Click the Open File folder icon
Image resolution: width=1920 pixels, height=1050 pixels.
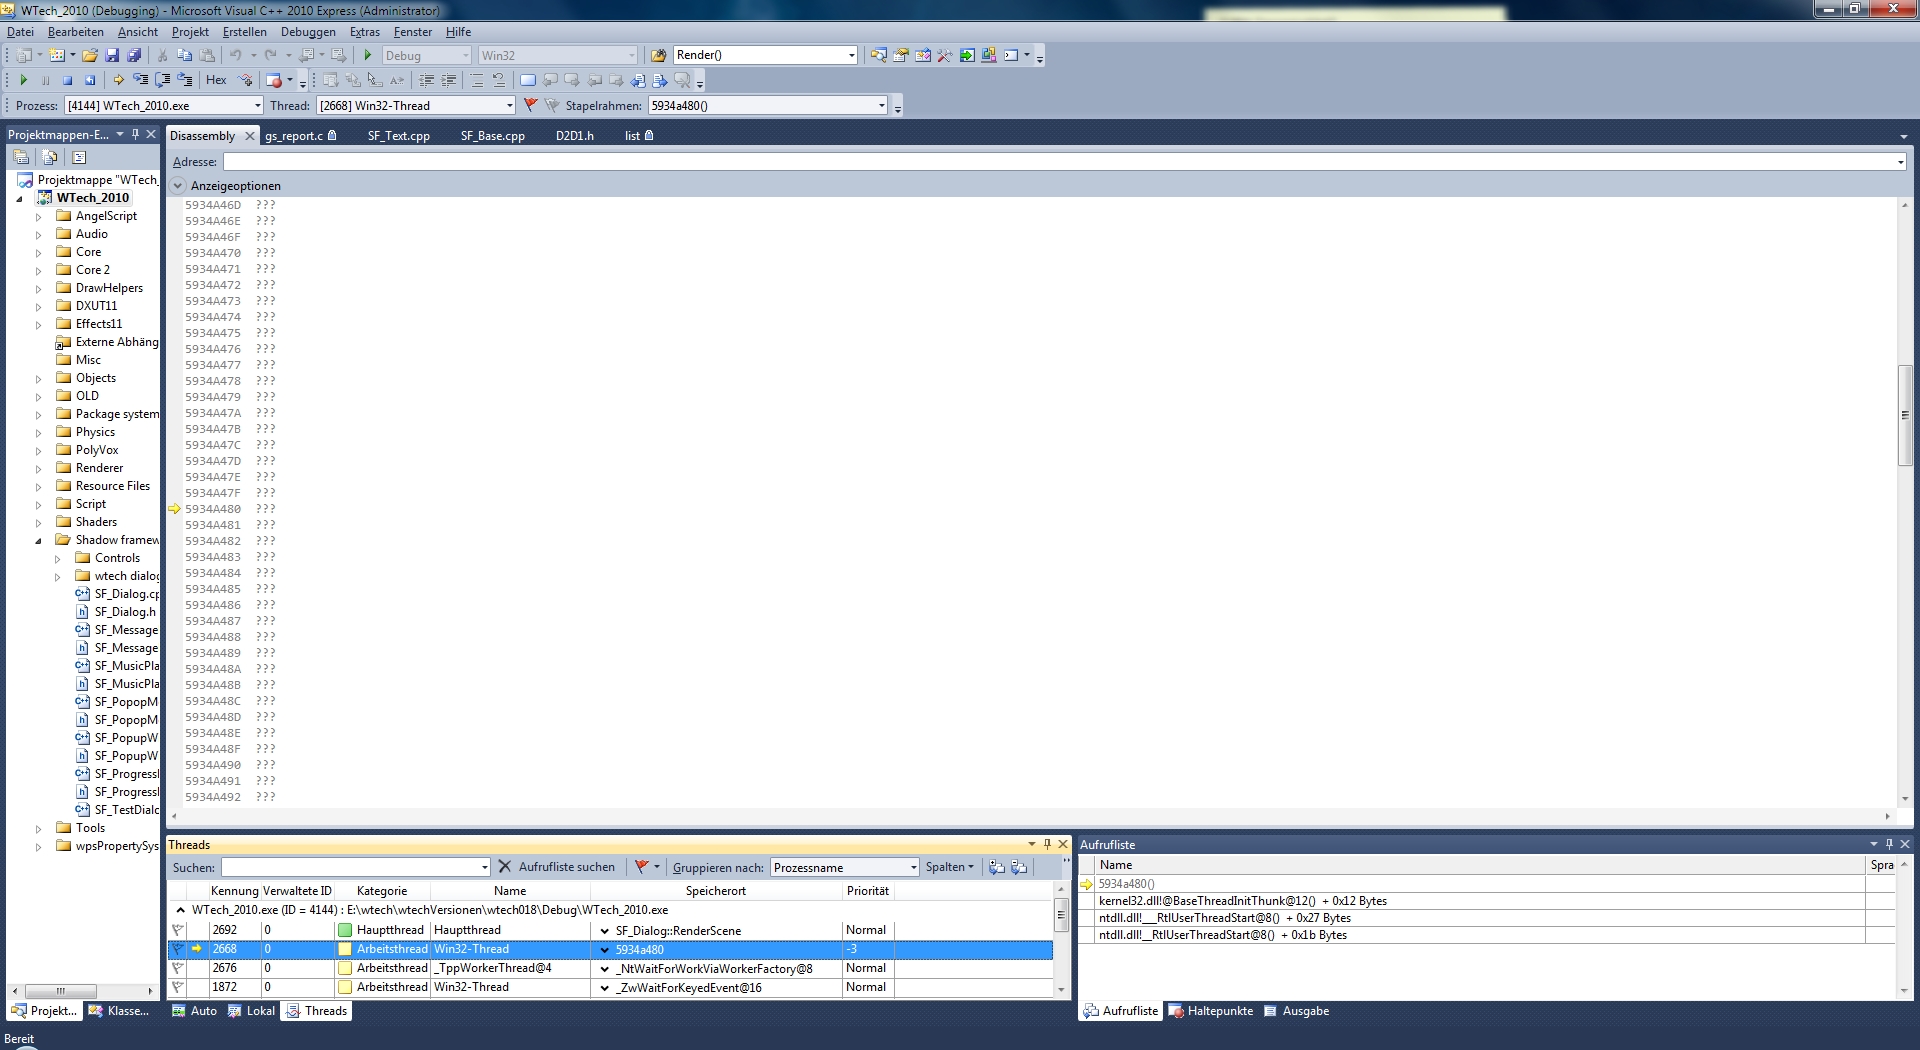[x=90, y=56]
